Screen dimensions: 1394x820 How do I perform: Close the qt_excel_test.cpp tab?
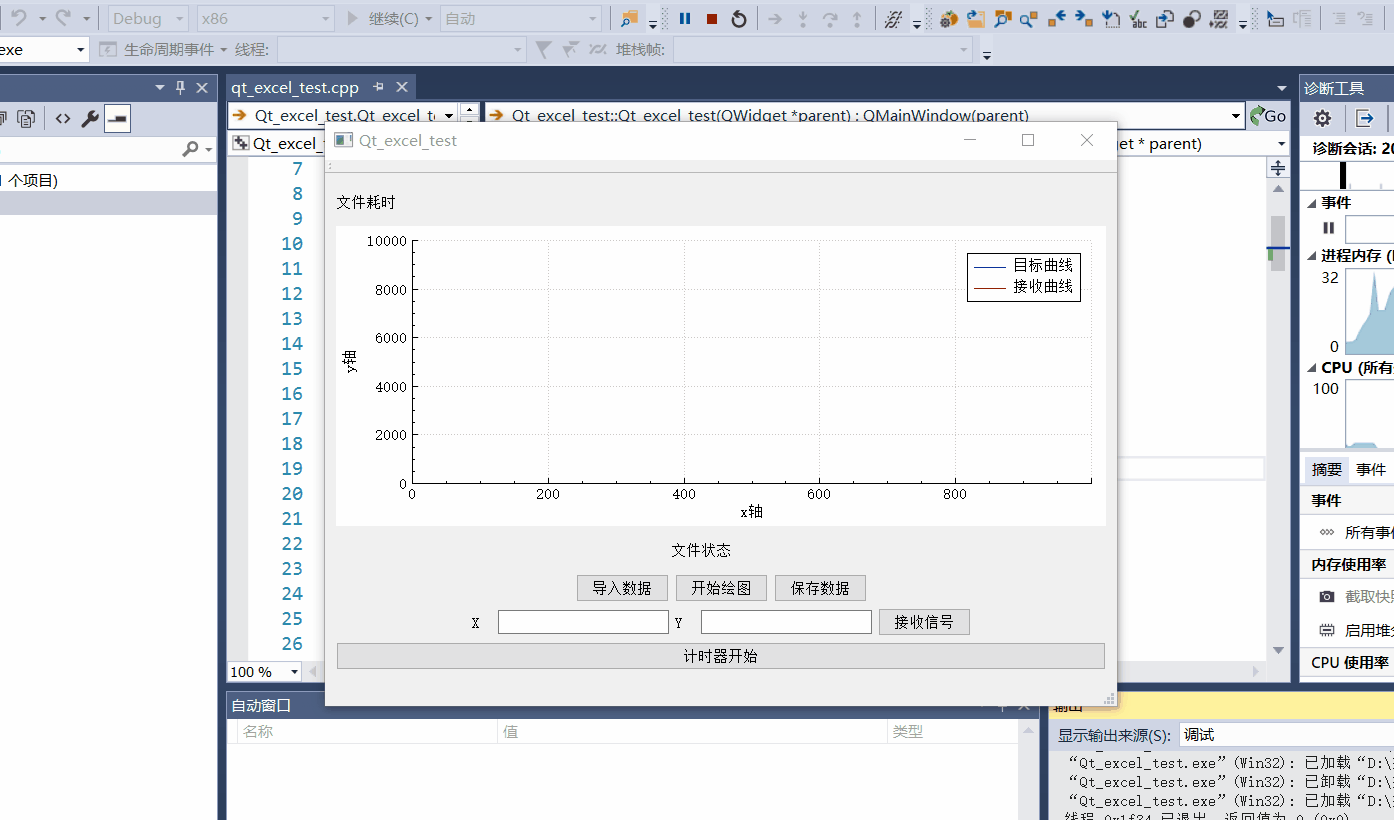point(402,87)
